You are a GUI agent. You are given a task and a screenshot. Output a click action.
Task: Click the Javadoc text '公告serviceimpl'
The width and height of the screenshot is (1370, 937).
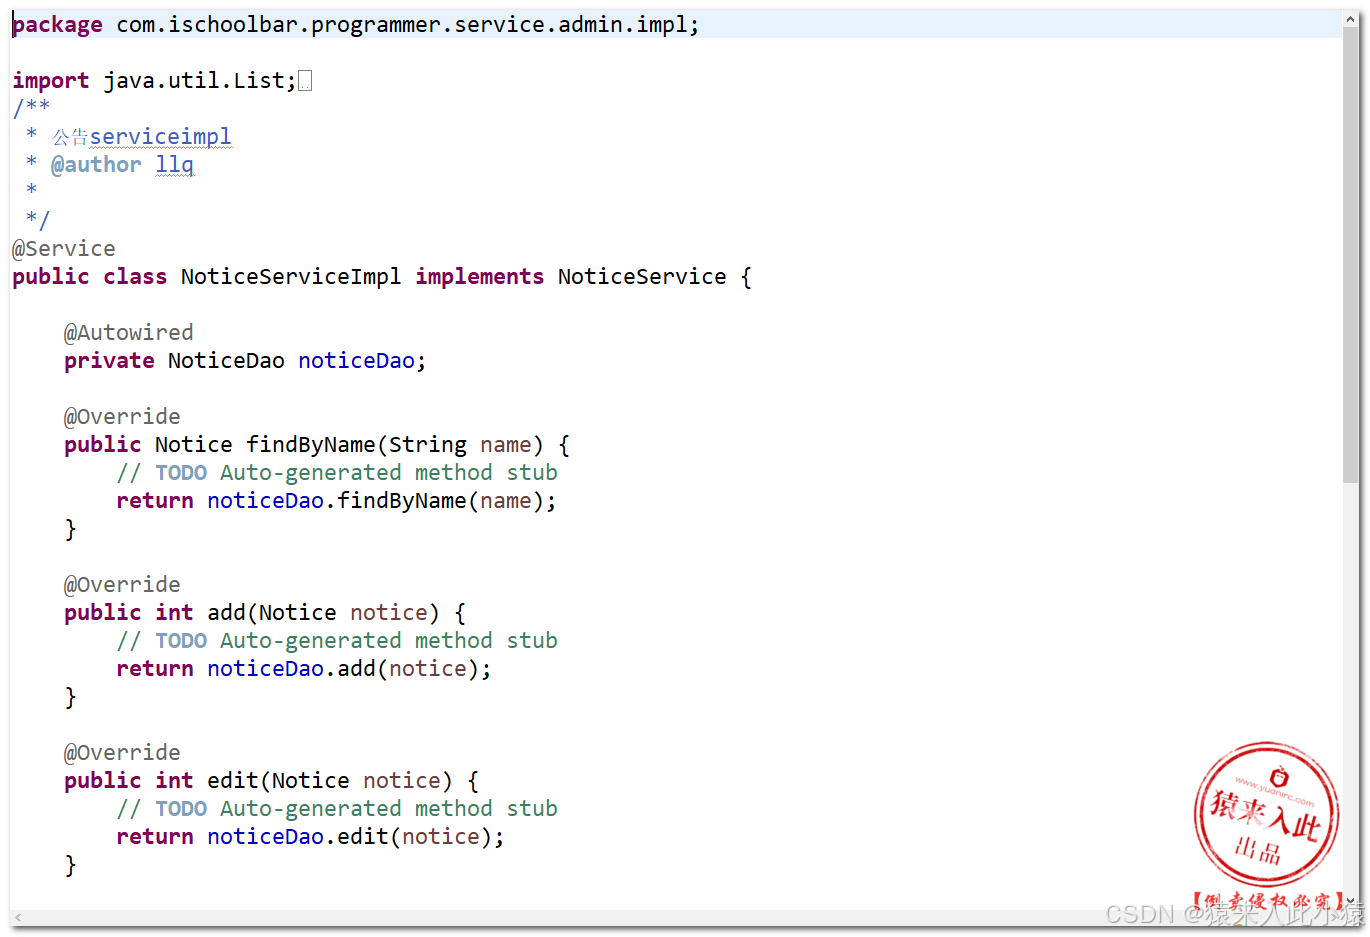coord(142,137)
